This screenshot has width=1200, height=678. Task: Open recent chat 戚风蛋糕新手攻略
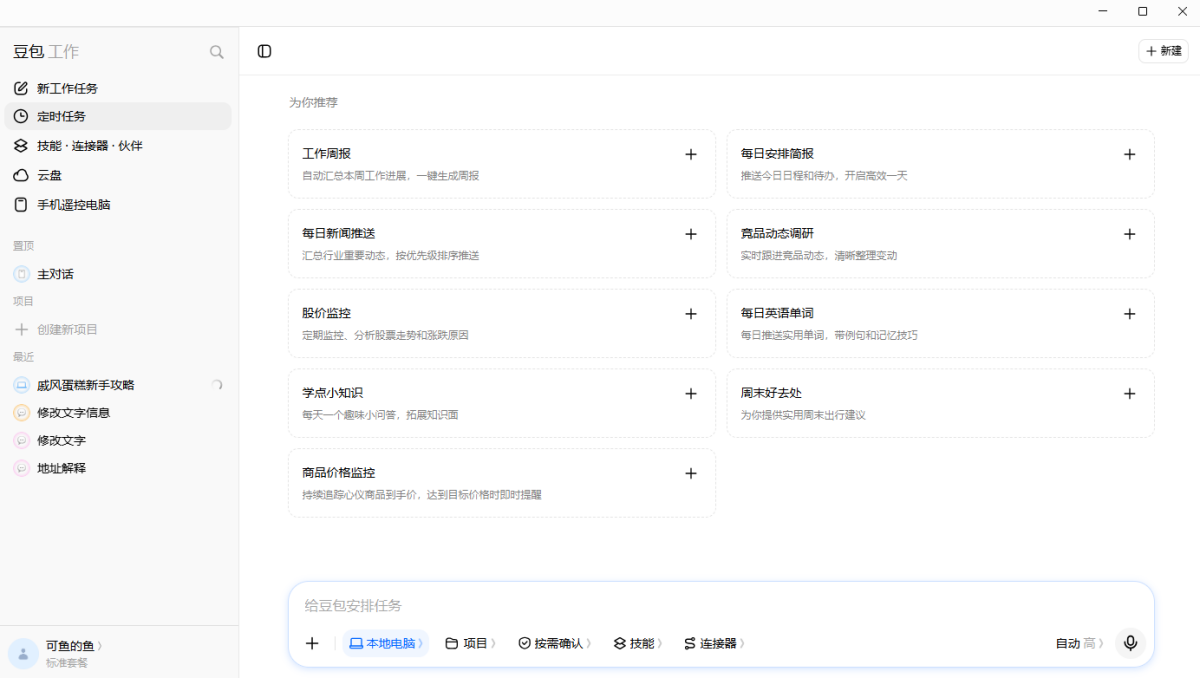point(118,385)
